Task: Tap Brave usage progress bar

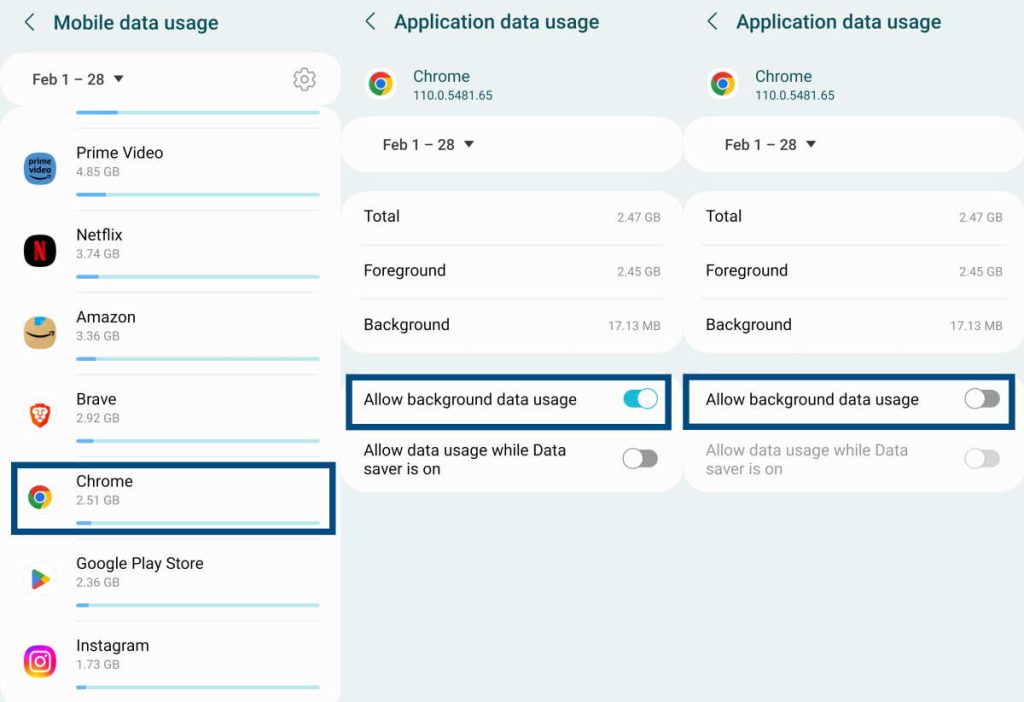Action: (198, 441)
